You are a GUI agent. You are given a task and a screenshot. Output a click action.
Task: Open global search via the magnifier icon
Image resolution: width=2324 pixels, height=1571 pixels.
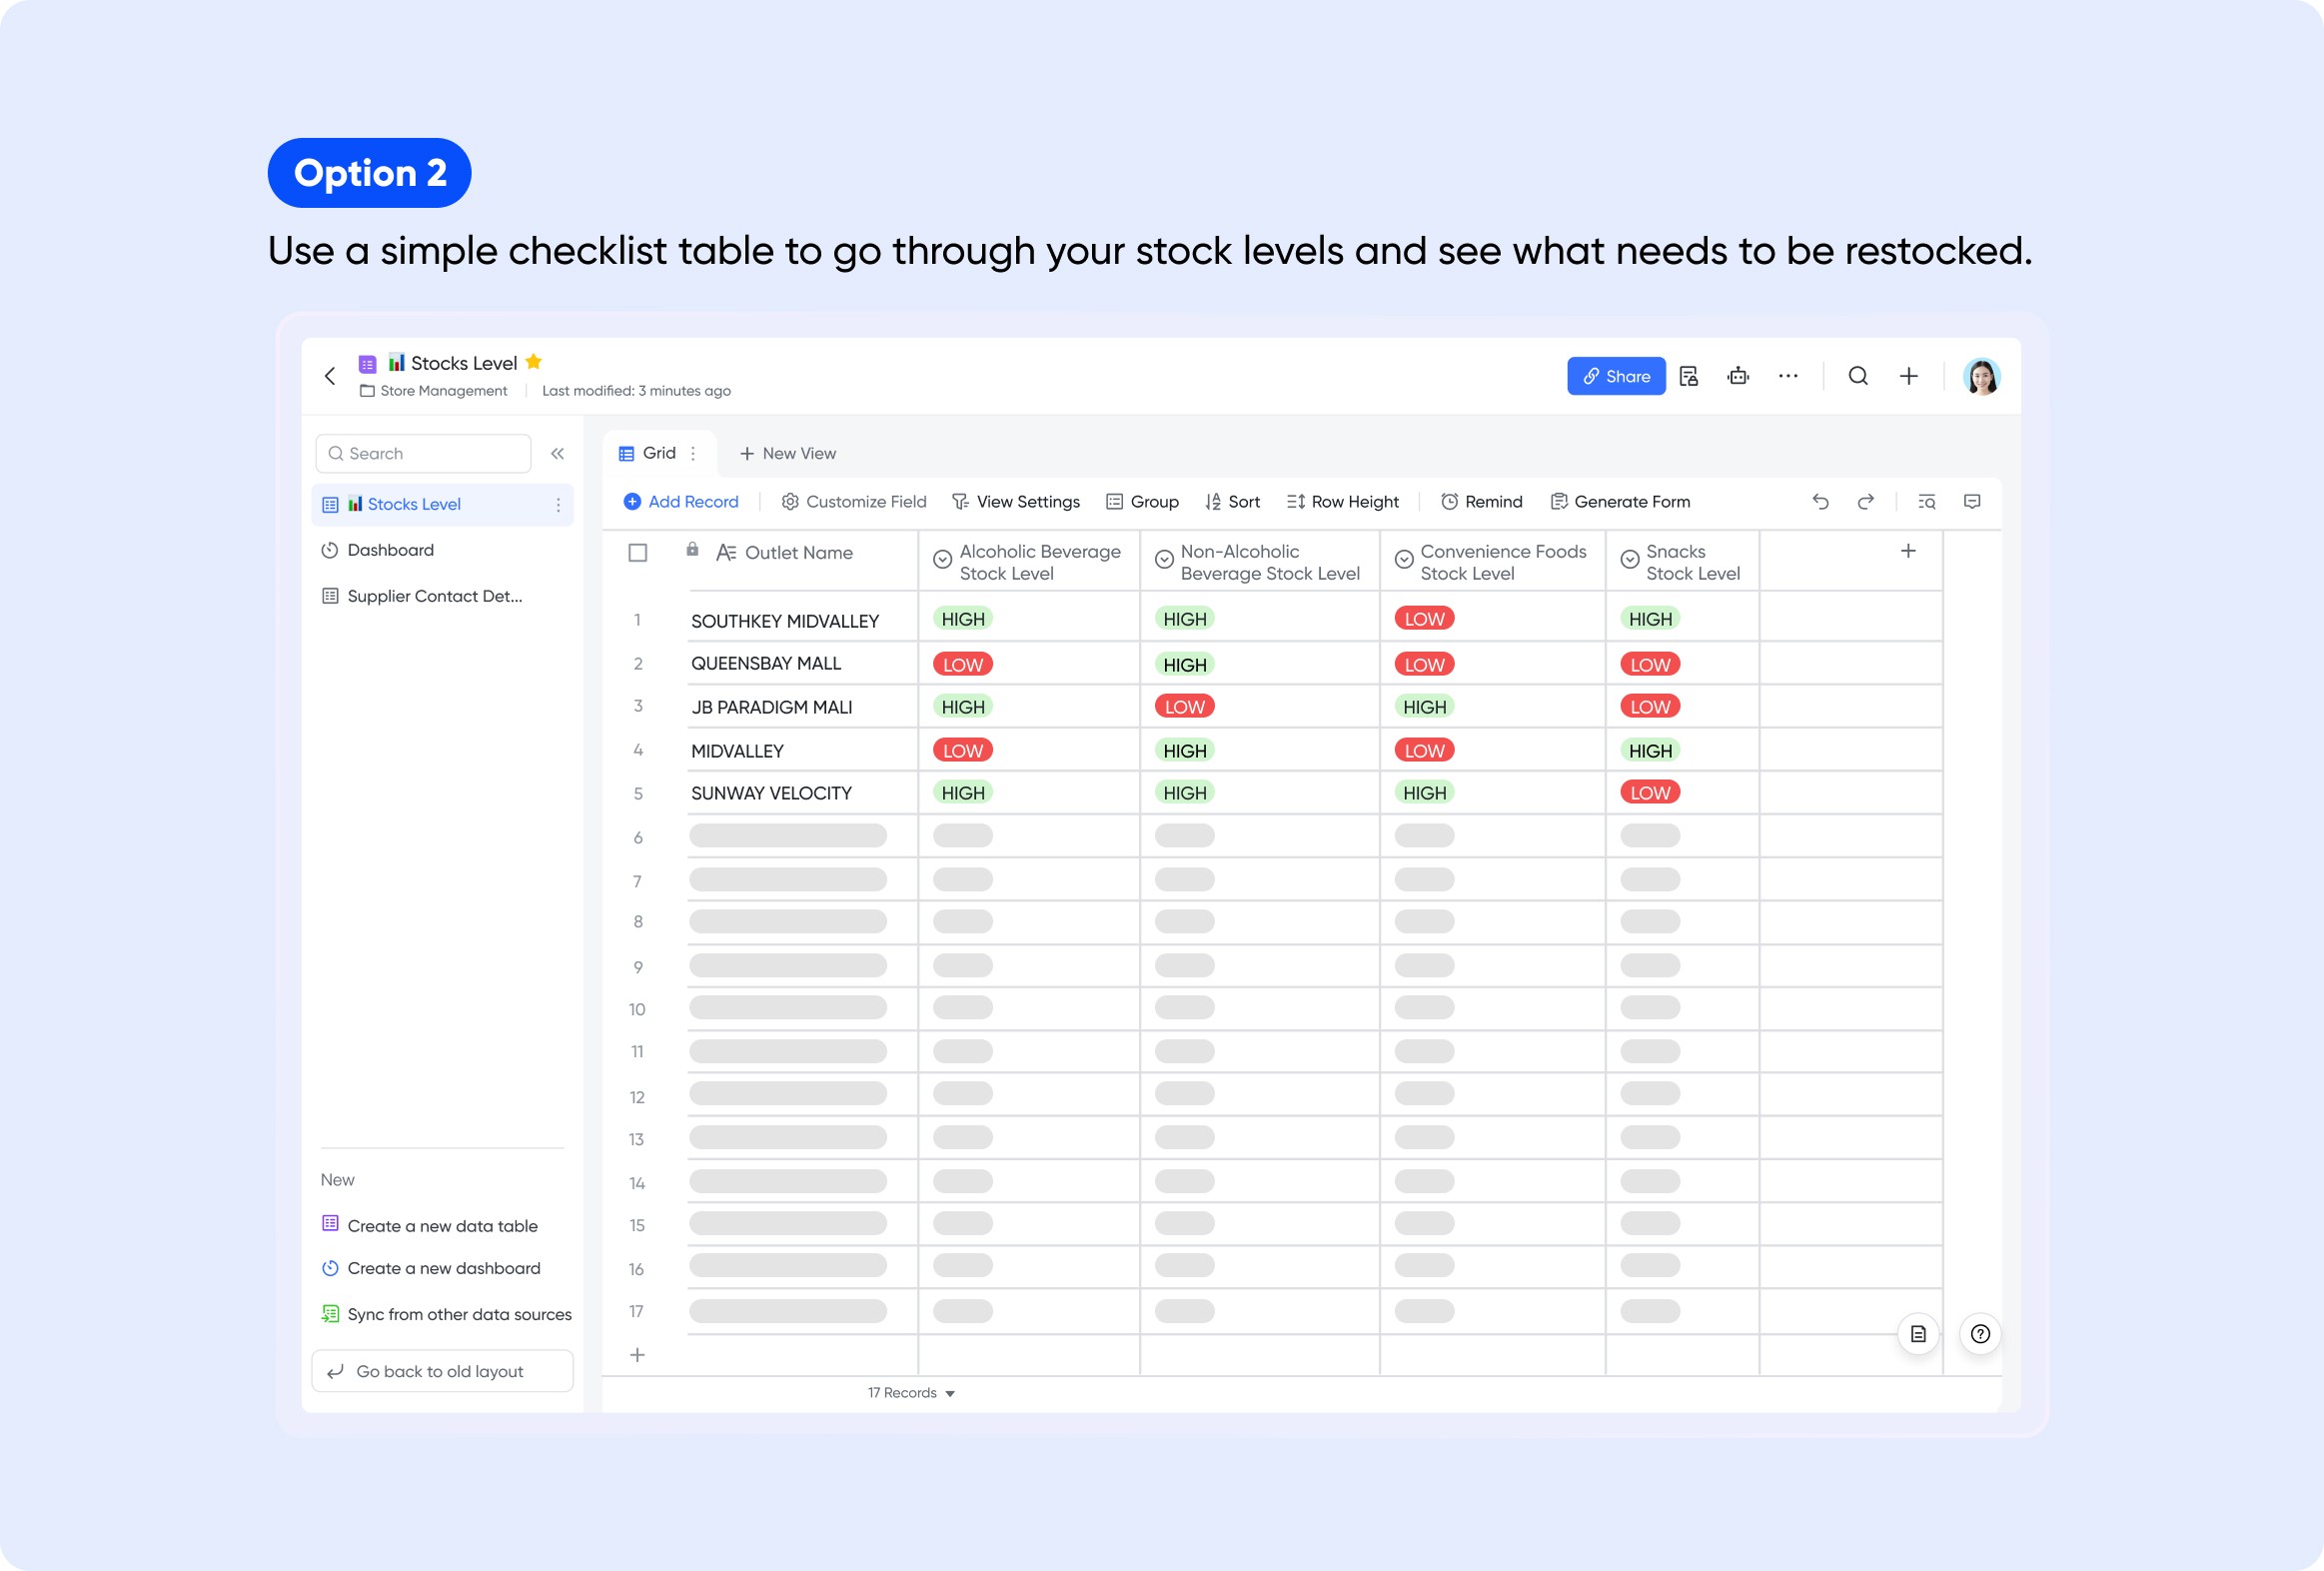click(1858, 376)
